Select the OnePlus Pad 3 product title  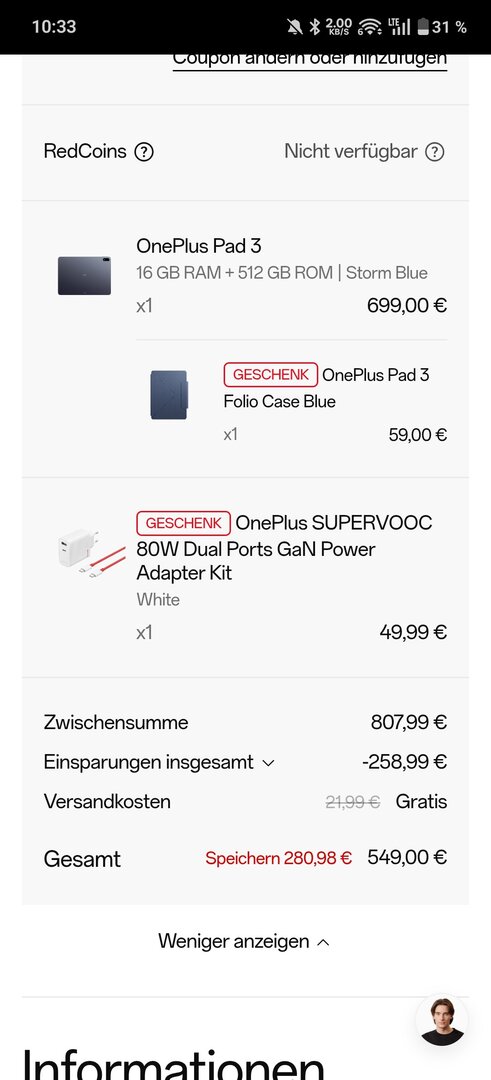click(x=198, y=246)
